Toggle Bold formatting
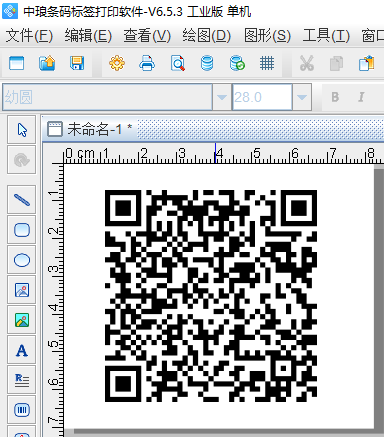This screenshot has width=384, height=437. (x=335, y=97)
